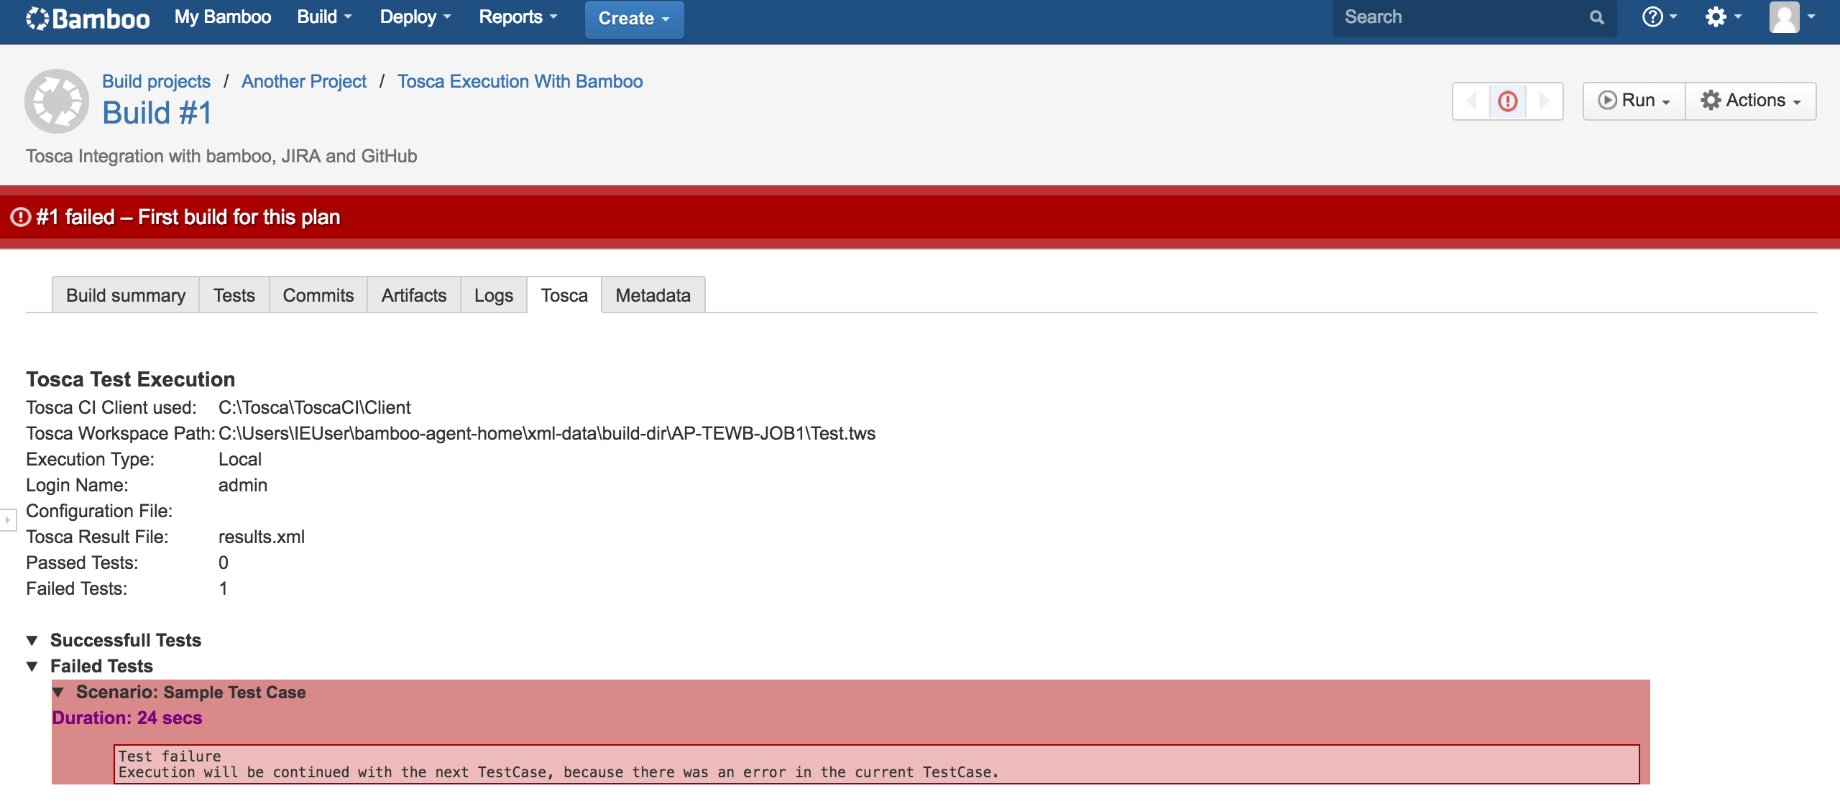Click the 'admin' login name value
The width and height of the screenshot is (1840, 806).
click(x=243, y=486)
